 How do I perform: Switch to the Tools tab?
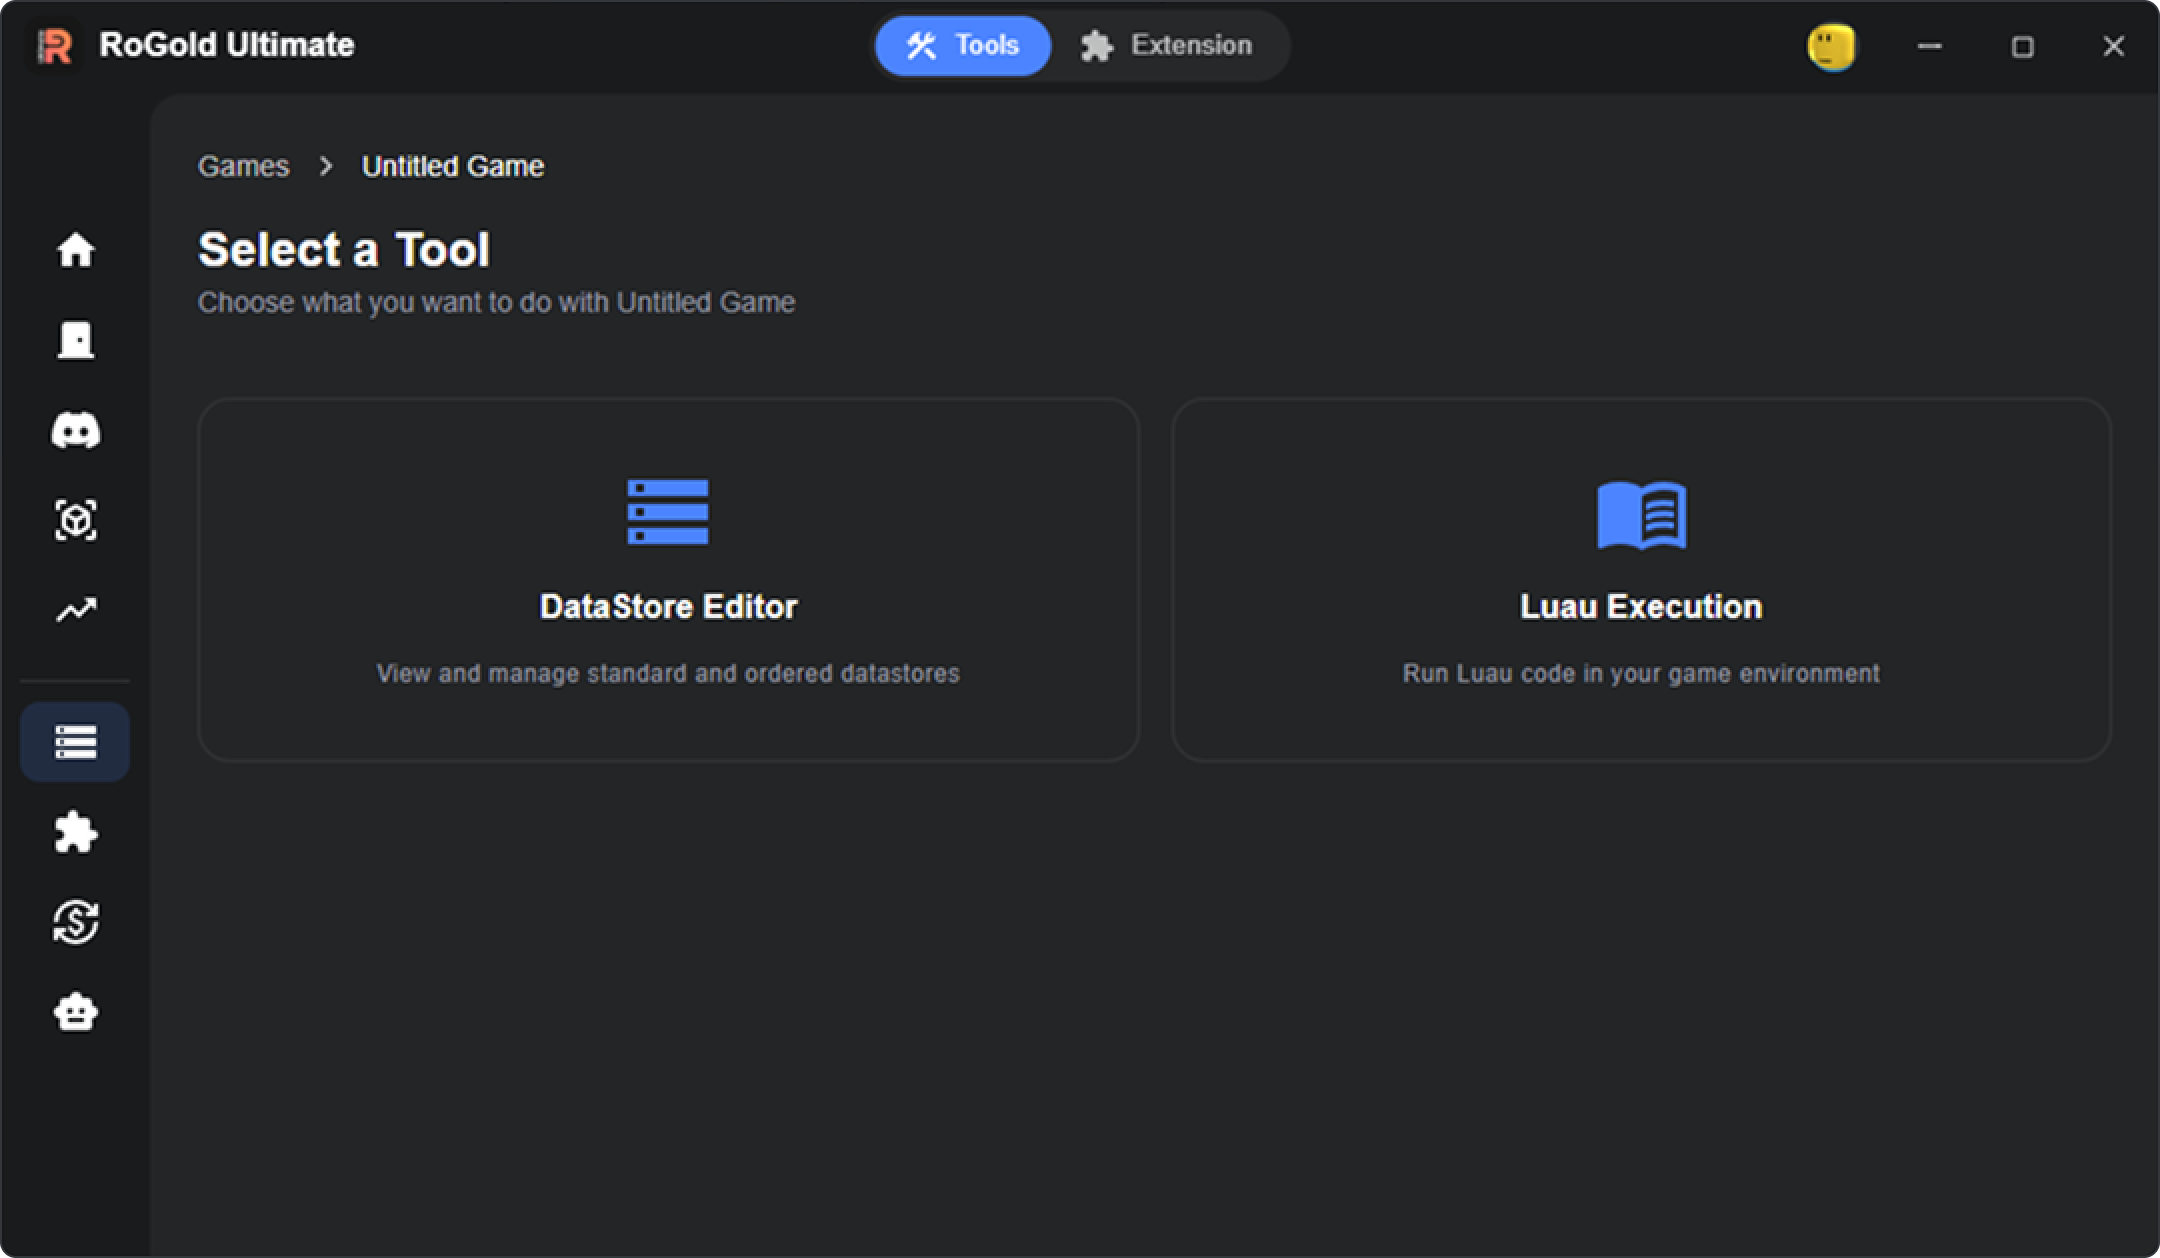pyautogui.click(x=963, y=46)
